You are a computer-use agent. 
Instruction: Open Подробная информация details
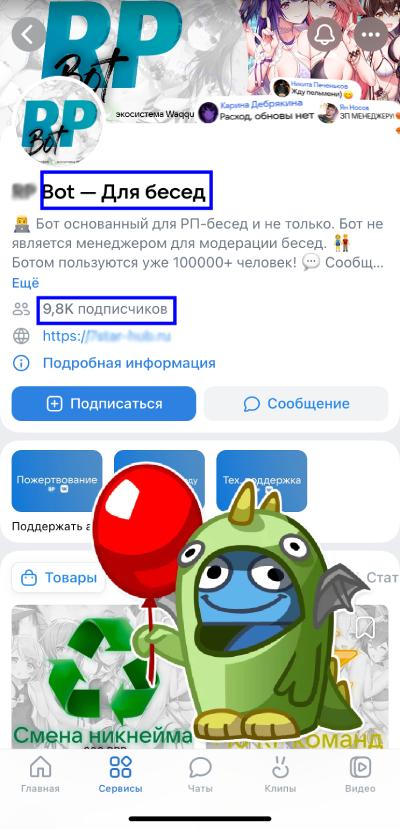(x=129, y=363)
